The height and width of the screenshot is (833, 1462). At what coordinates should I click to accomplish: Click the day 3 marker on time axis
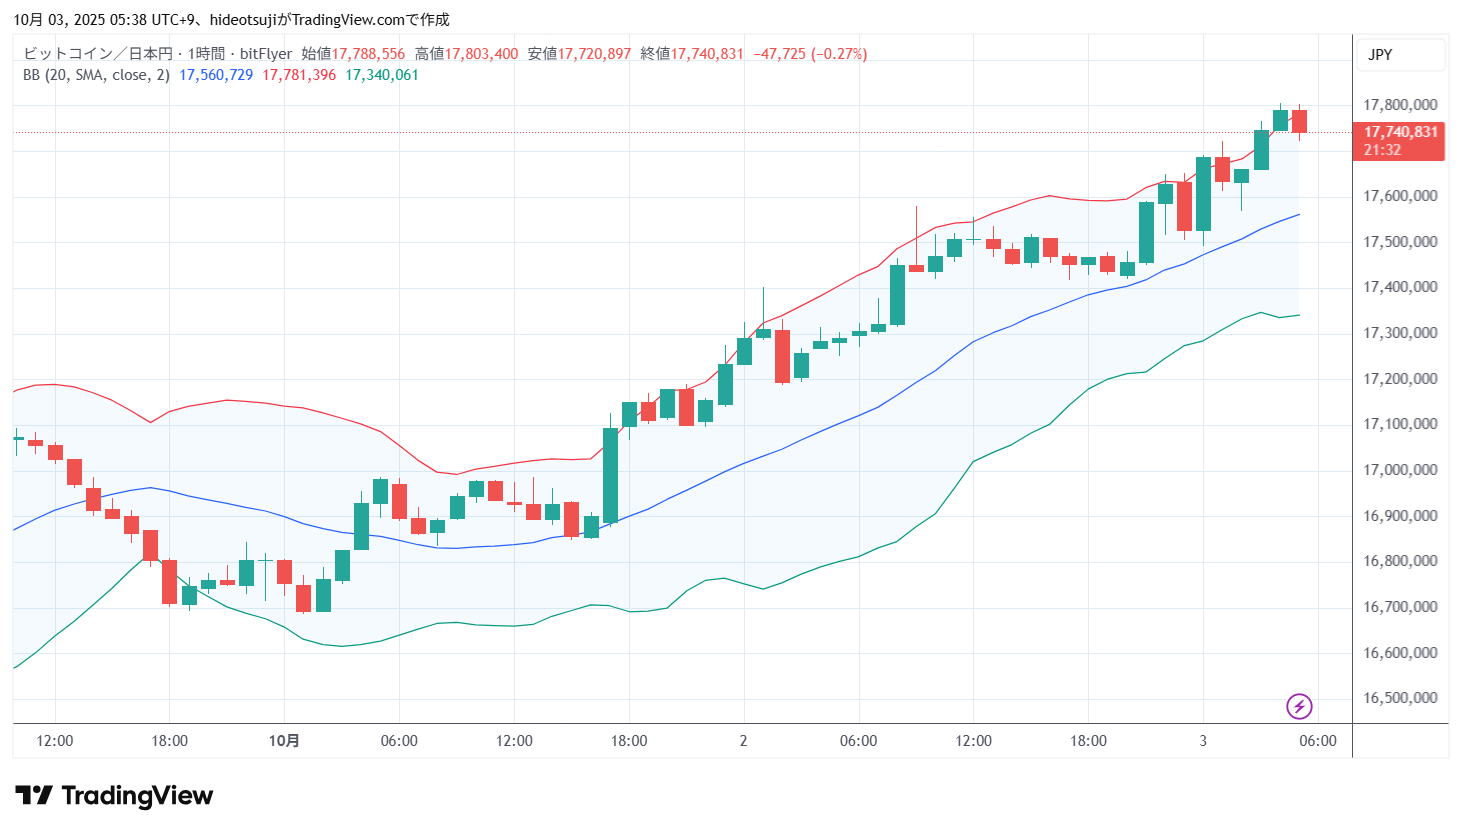point(1203,741)
